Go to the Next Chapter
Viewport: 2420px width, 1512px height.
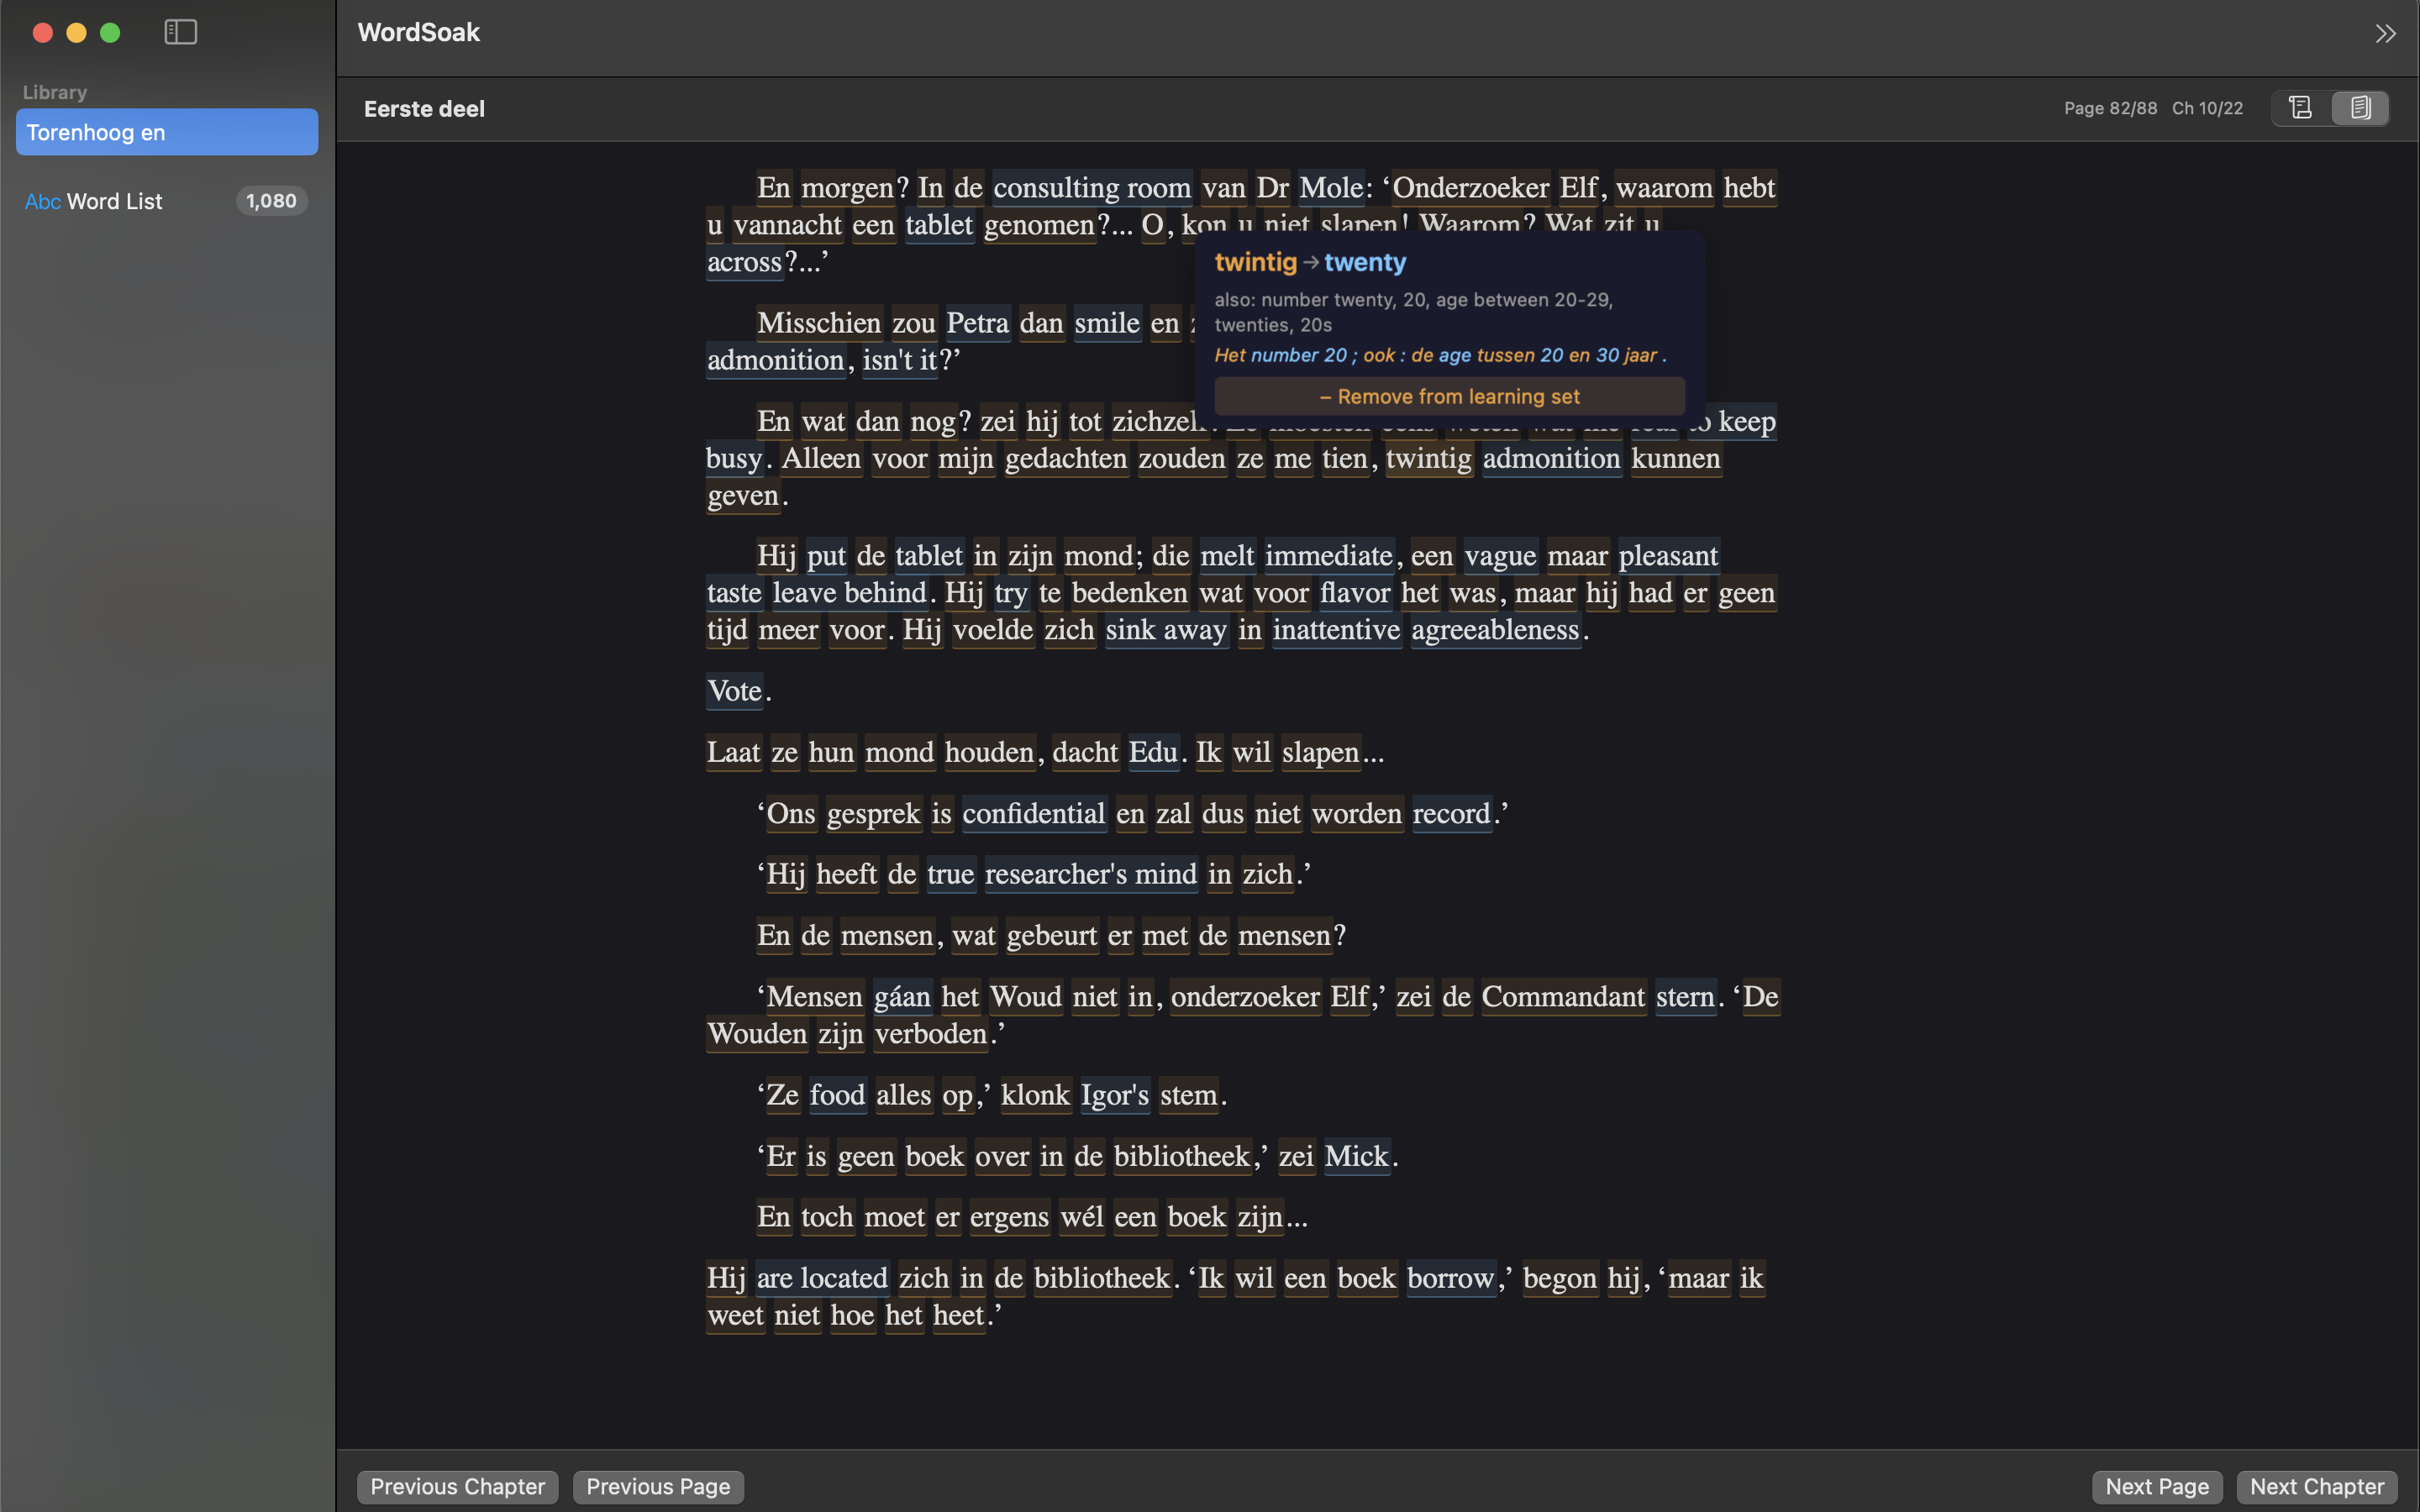tap(2314, 1487)
